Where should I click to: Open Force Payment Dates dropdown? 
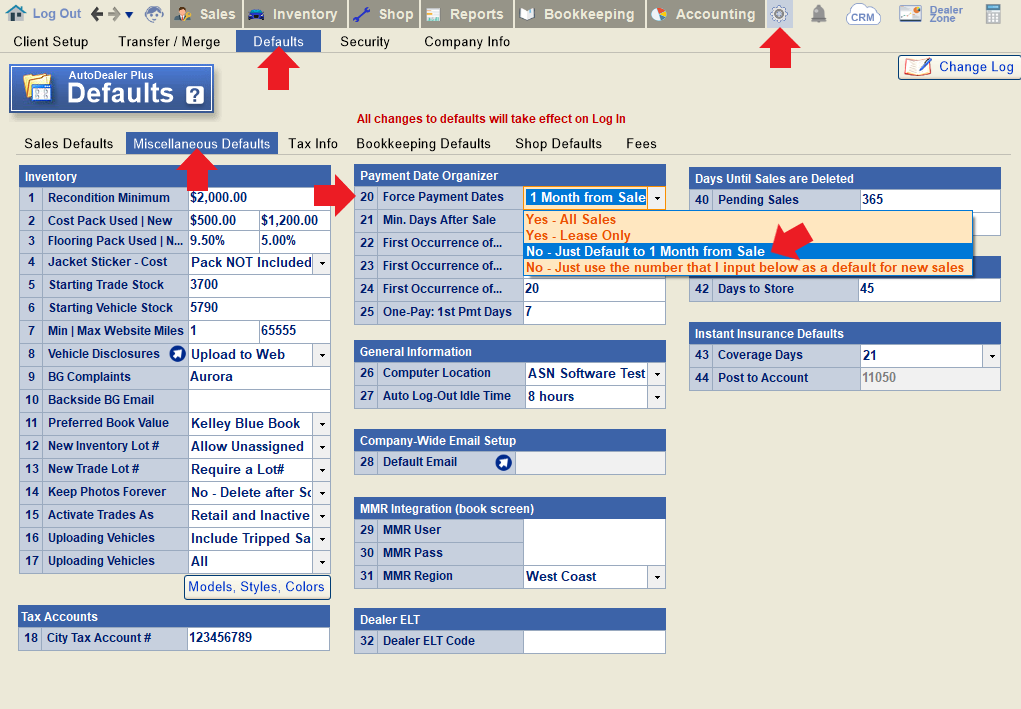click(x=657, y=198)
